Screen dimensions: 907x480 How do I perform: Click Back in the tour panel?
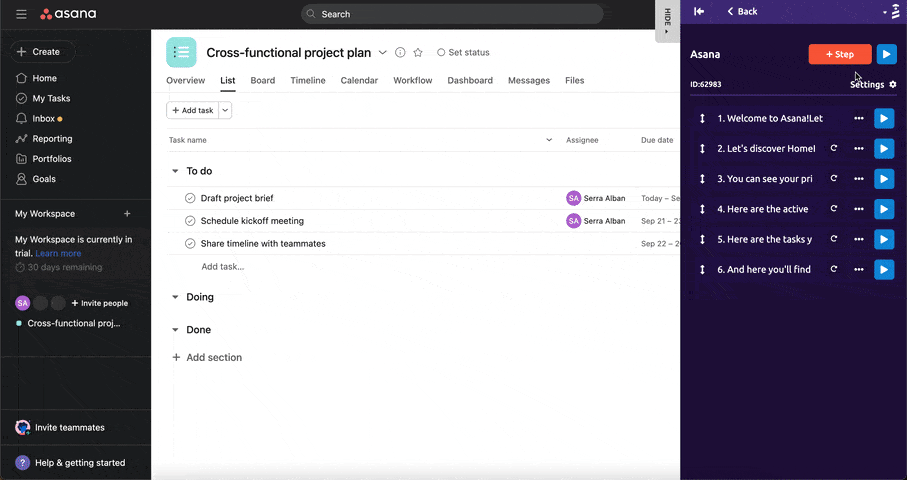coord(742,12)
